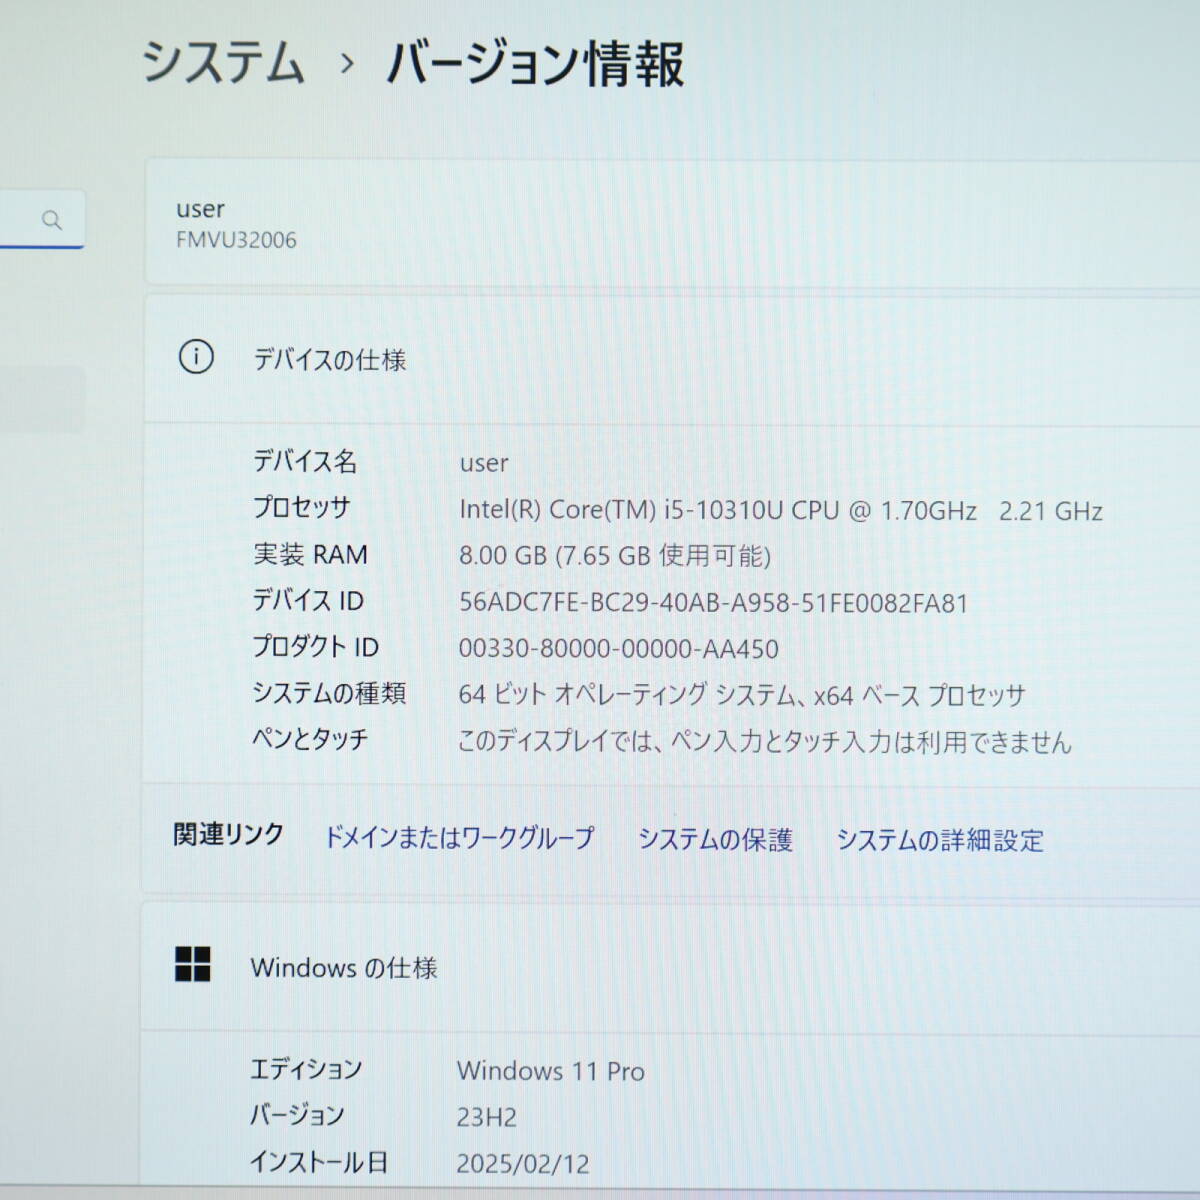
Task: Open the システムの詳細設定 link
Action: coord(939,841)
